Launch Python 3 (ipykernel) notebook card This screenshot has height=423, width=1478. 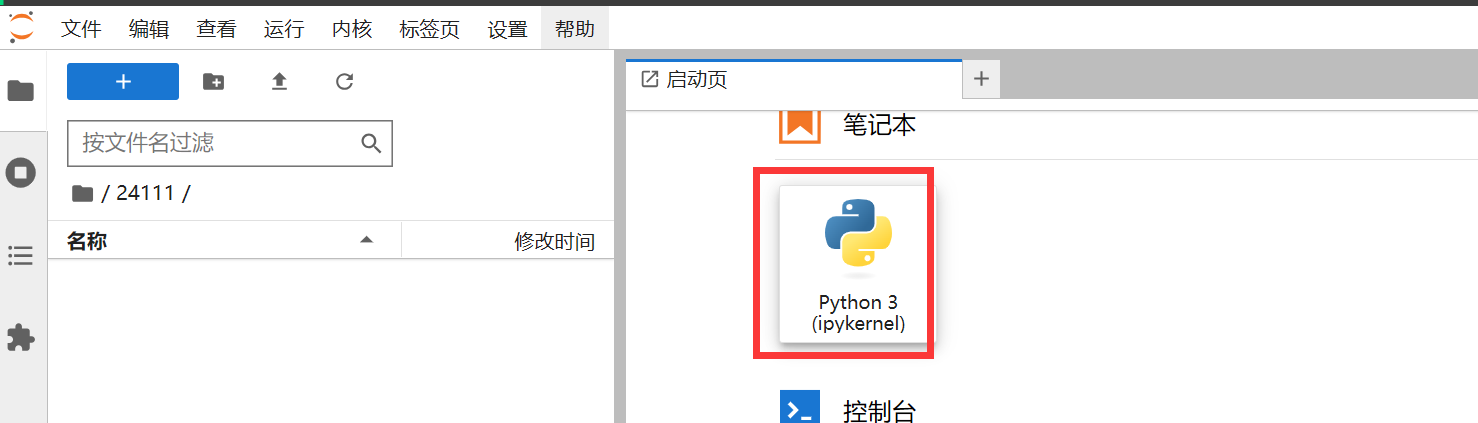tap(858, 263)
